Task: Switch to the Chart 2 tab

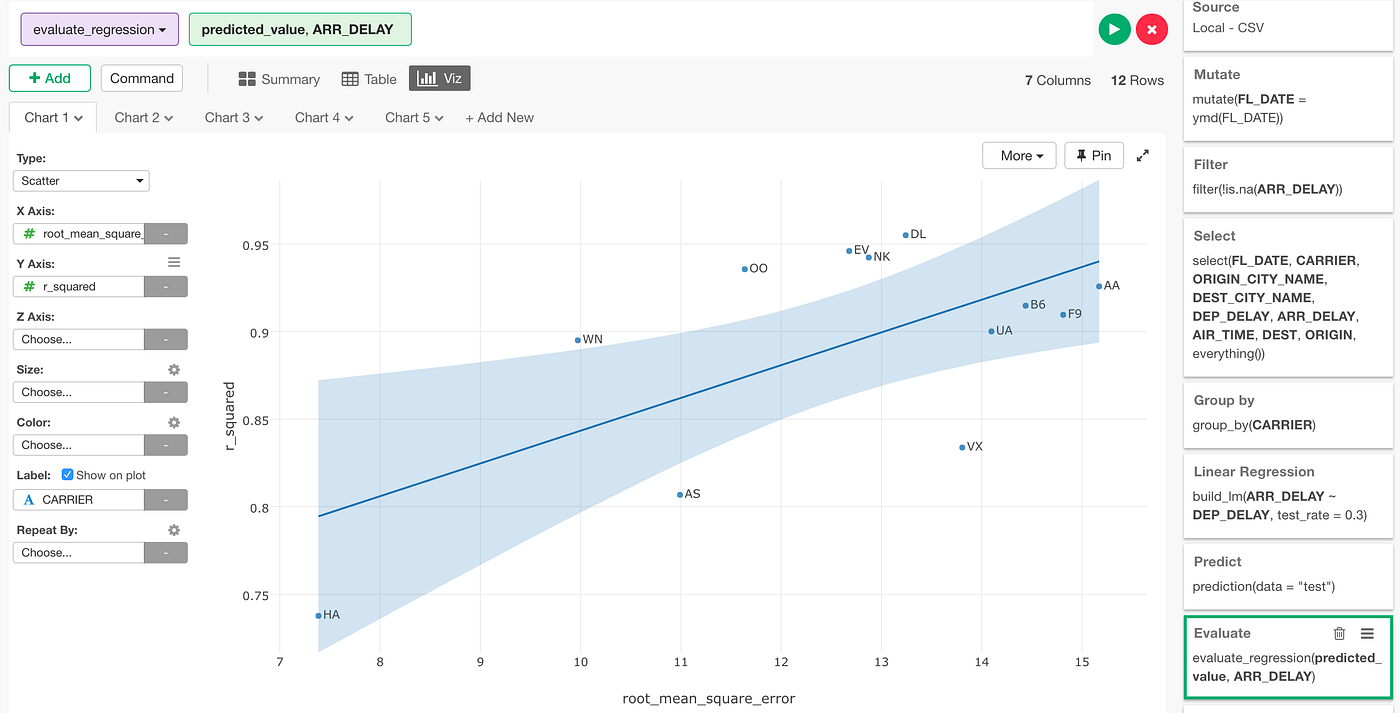Action: coord(143,117)
